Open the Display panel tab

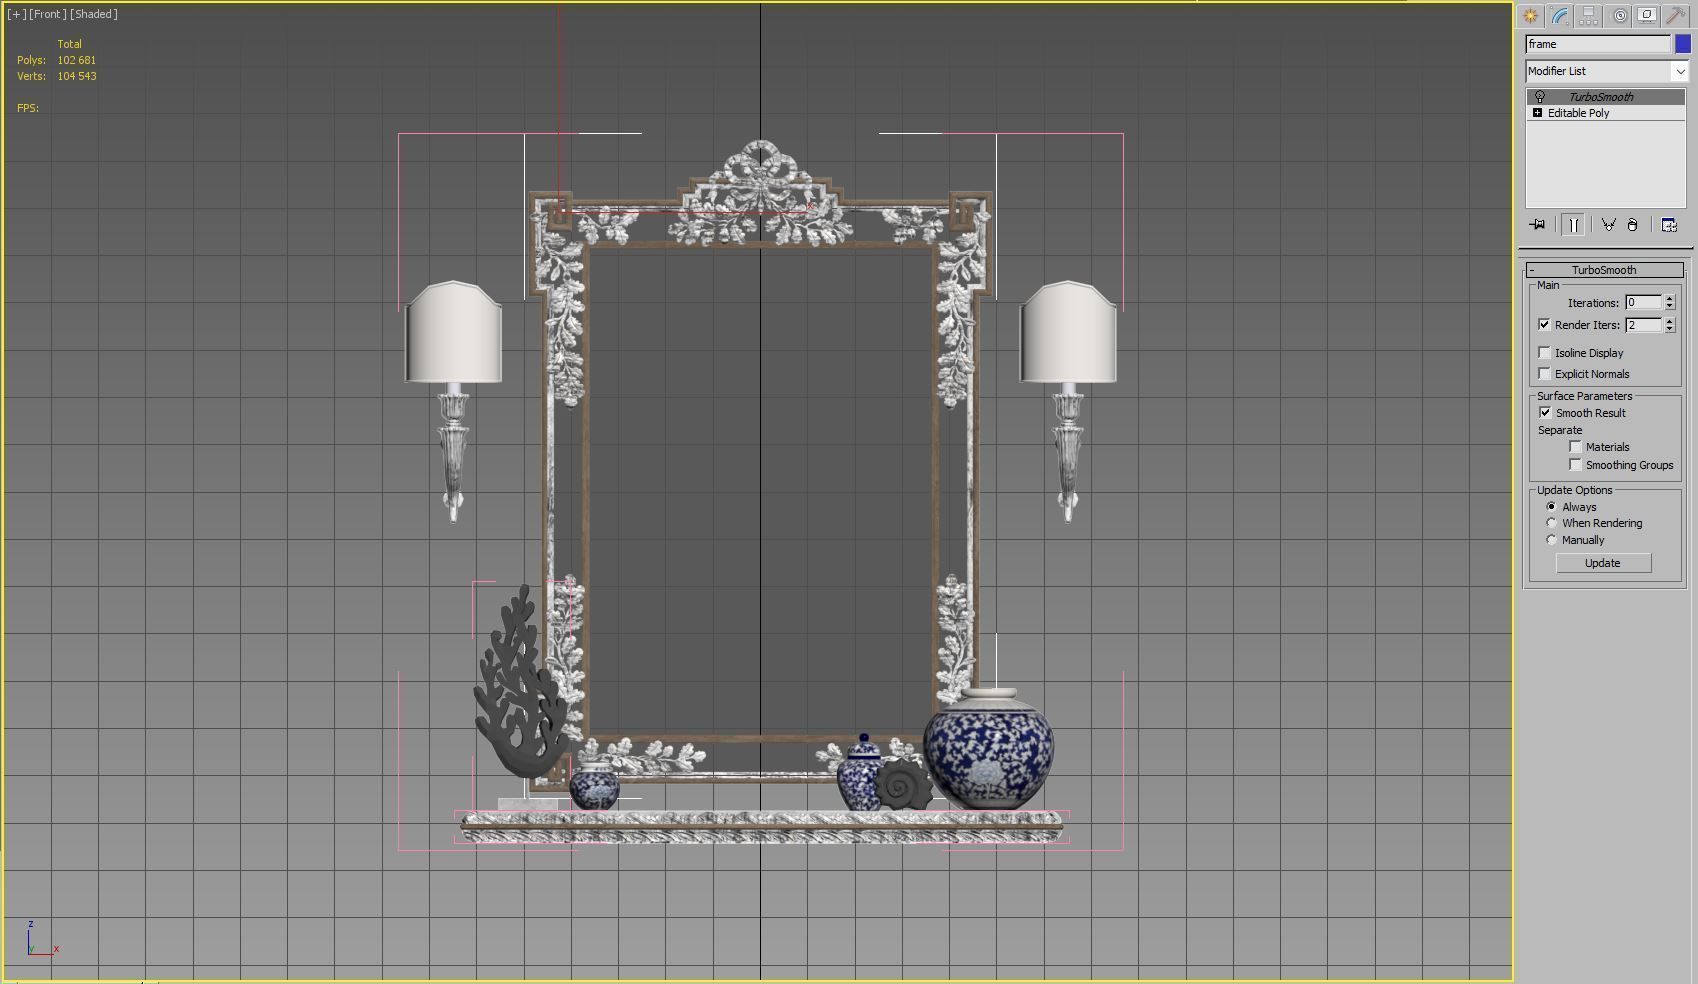(x=1647, y=16)
